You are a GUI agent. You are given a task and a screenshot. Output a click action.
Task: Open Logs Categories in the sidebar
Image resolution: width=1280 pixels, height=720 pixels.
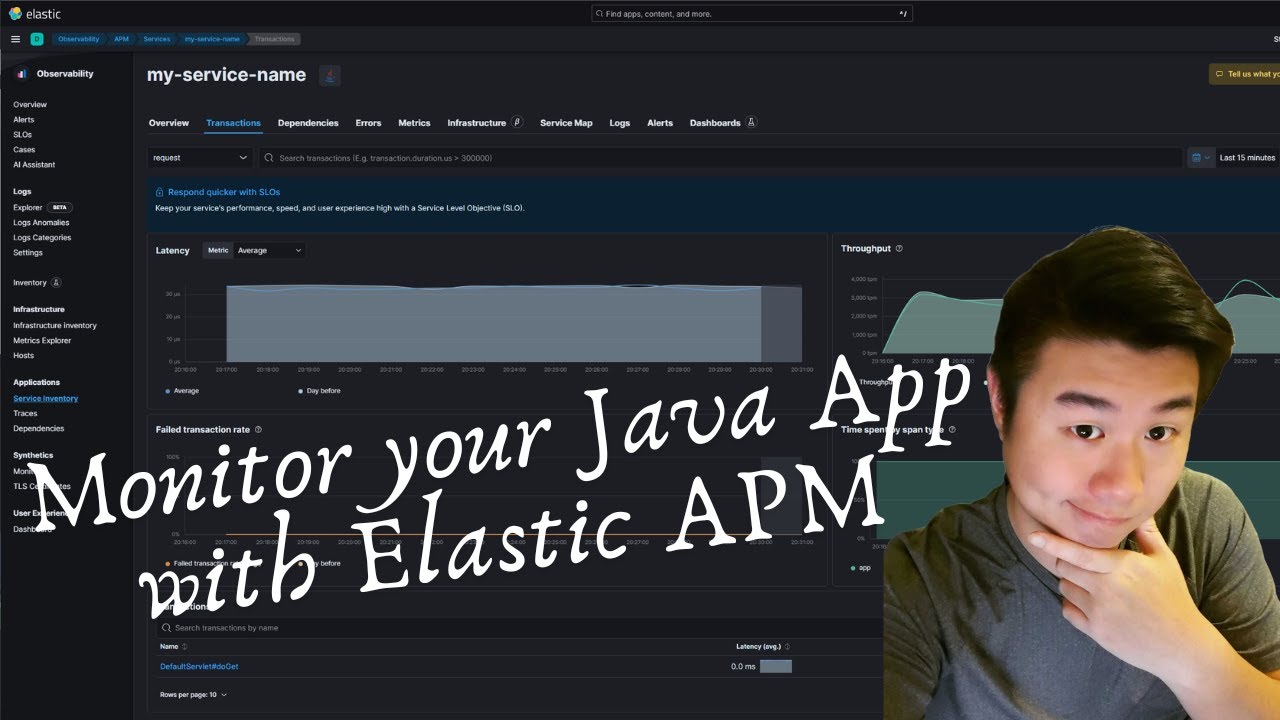pyautogui.click(x=42, y=237)
